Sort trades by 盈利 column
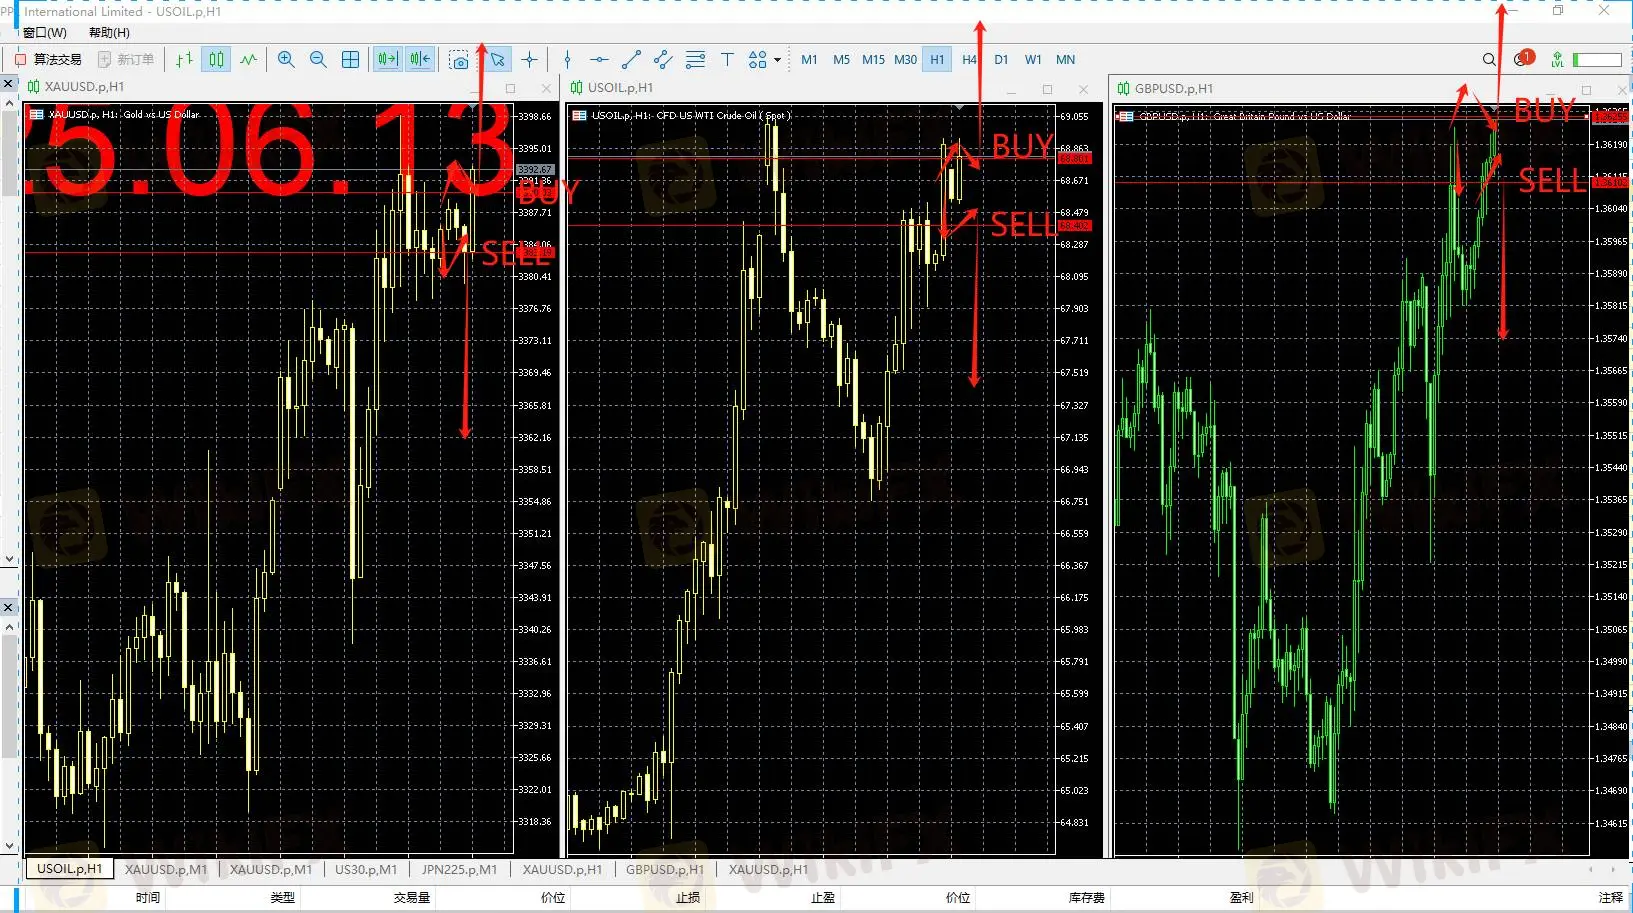Image resolution: width=1633 pixels, height=913 pixels. coord(1241,898)
